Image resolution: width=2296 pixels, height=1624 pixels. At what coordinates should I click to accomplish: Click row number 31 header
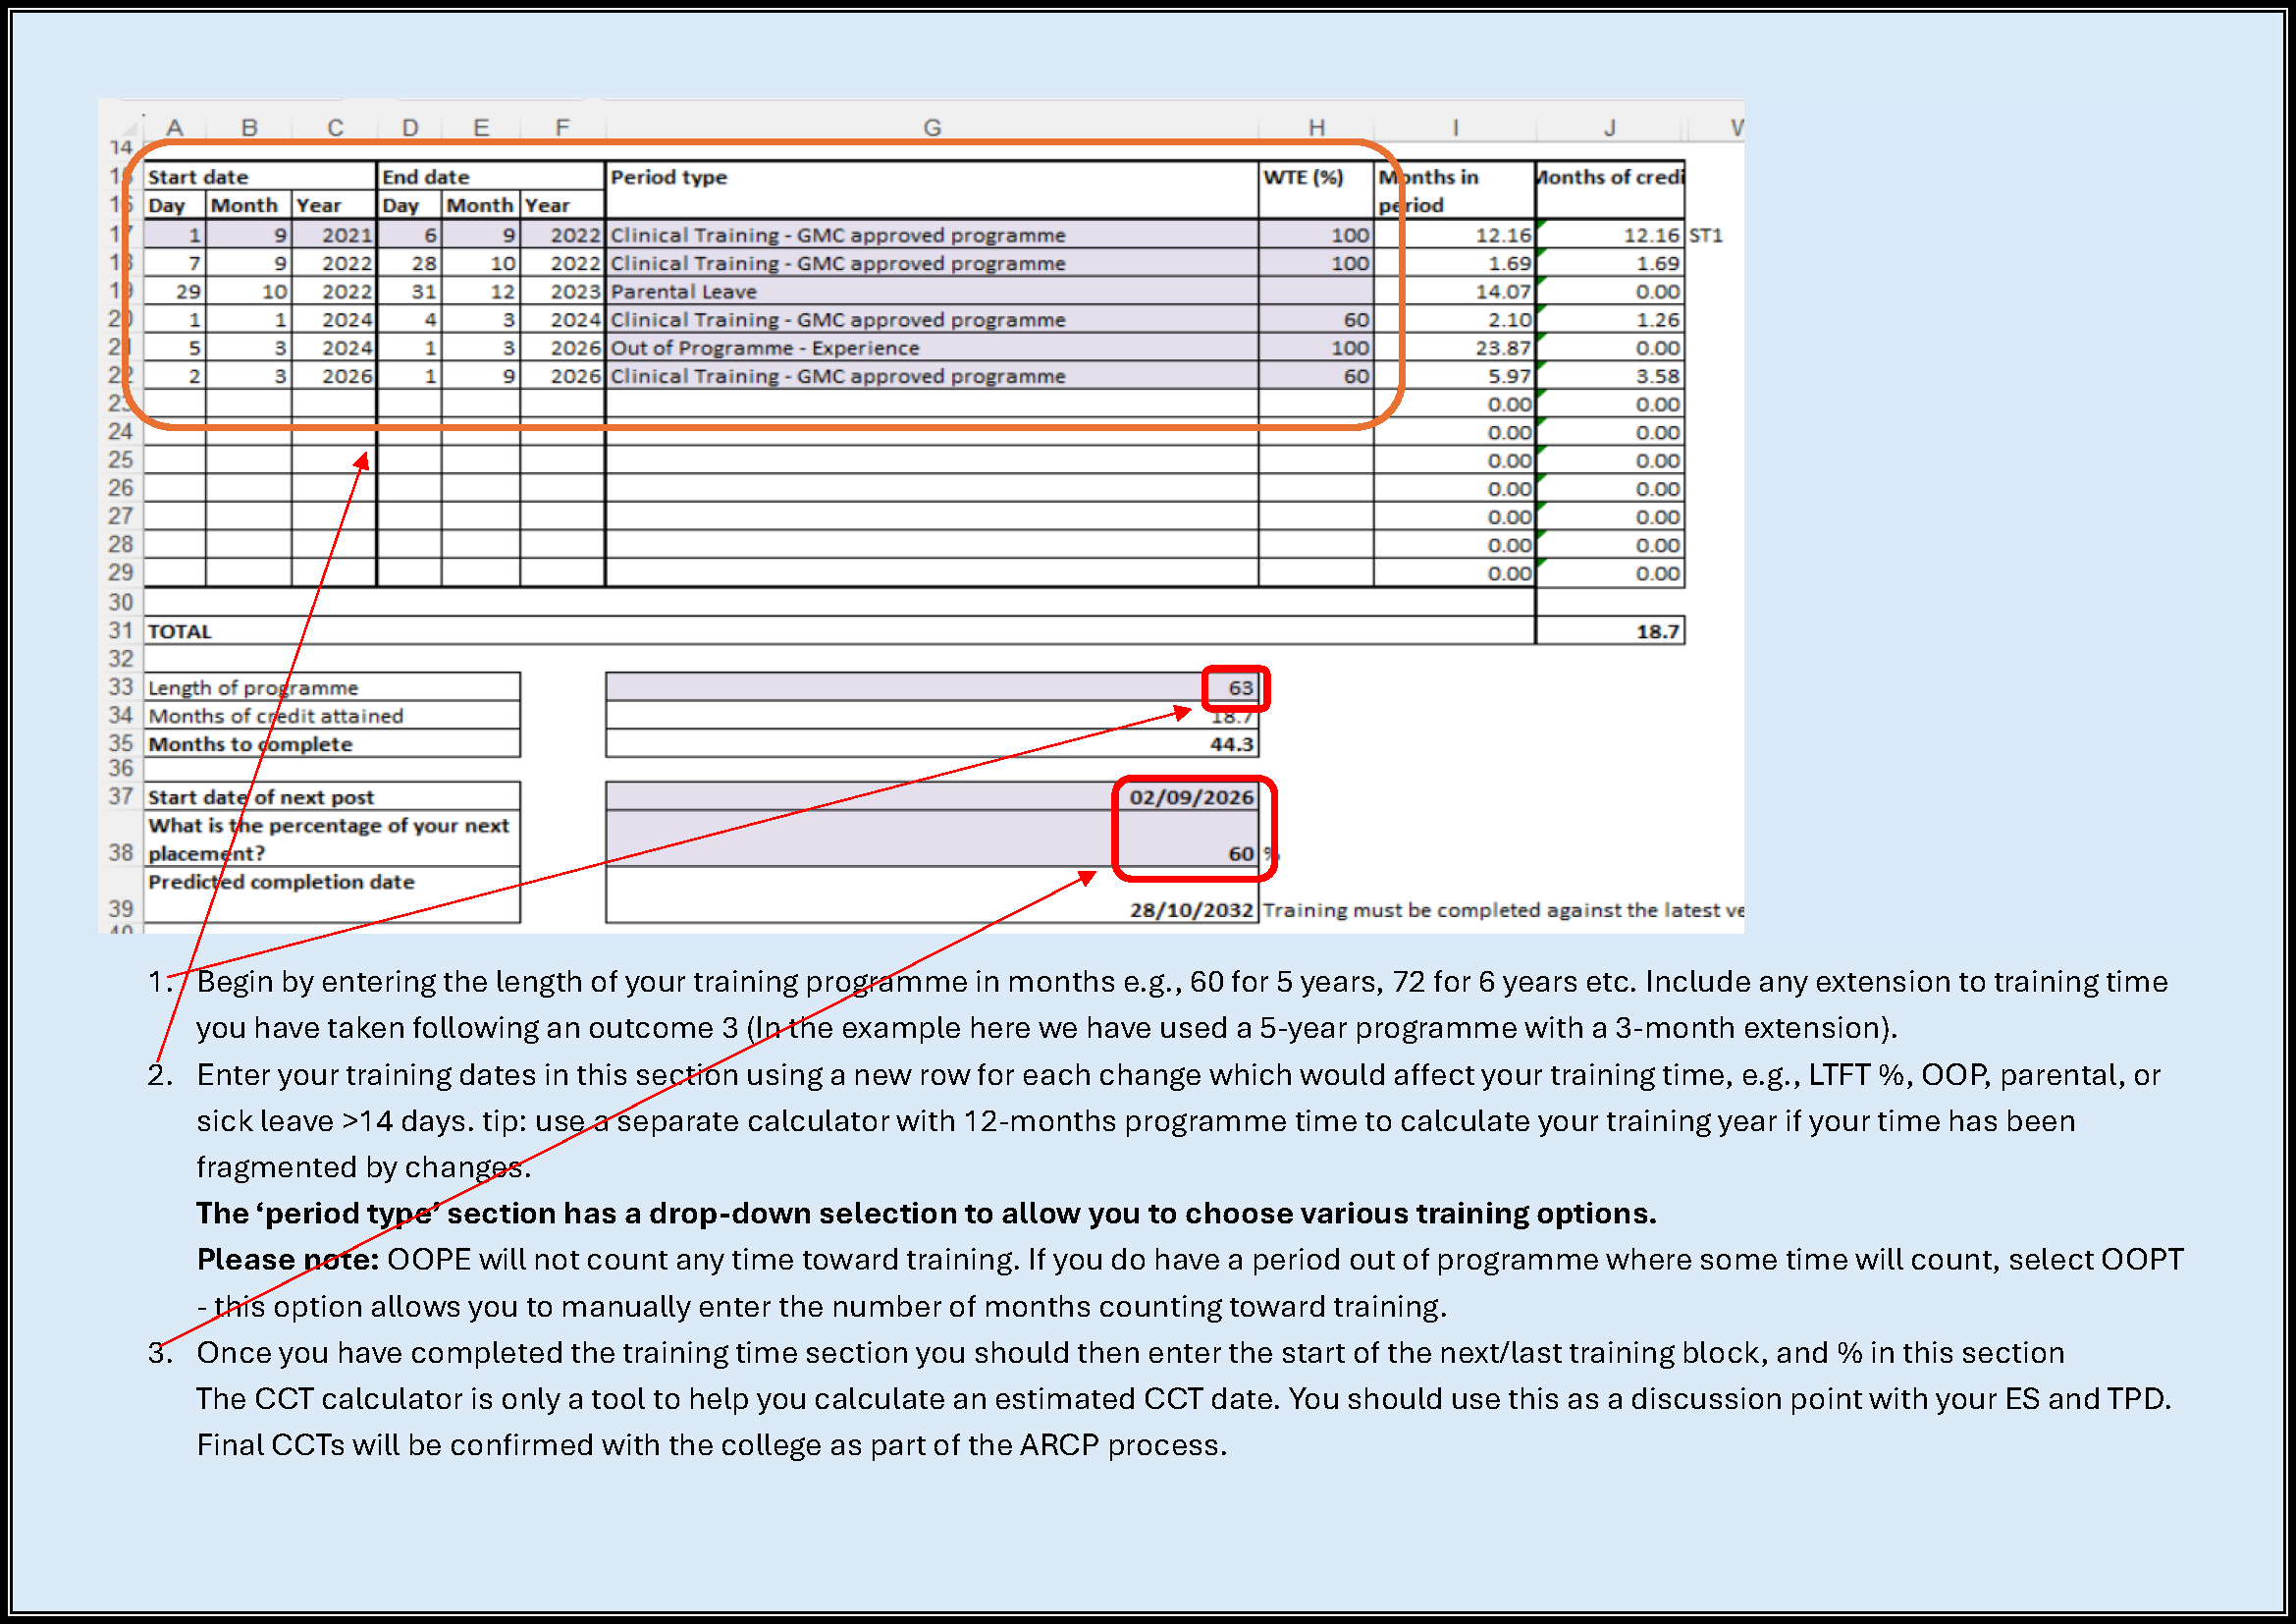click(x=120, y=631)
